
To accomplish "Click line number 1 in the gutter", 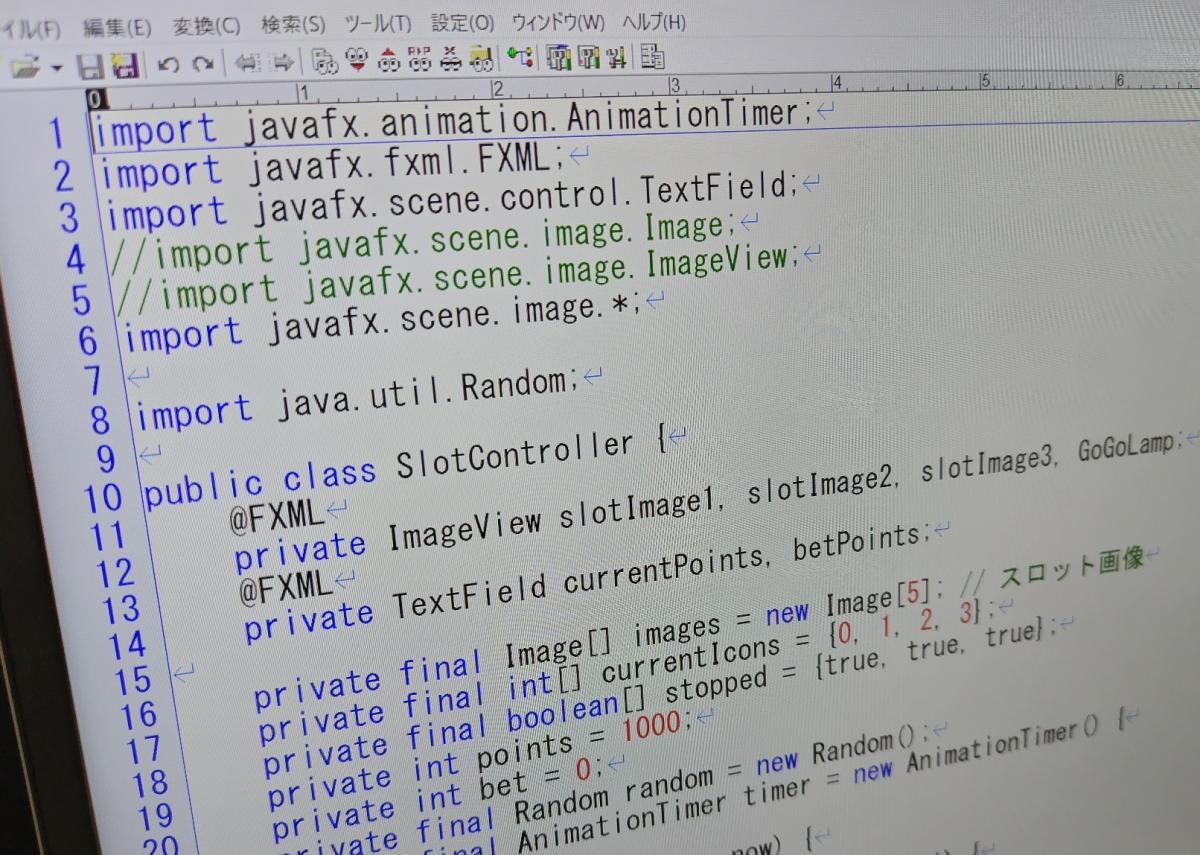I will [x=55, y=134].
